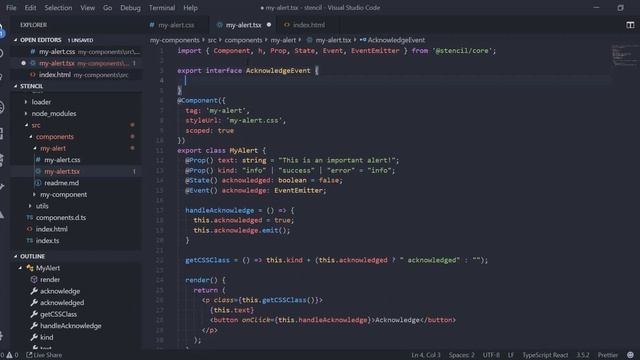
Task: Click the hash icon of my-alert.css in the STENCIL tree
Action: [x=38, y=160]
